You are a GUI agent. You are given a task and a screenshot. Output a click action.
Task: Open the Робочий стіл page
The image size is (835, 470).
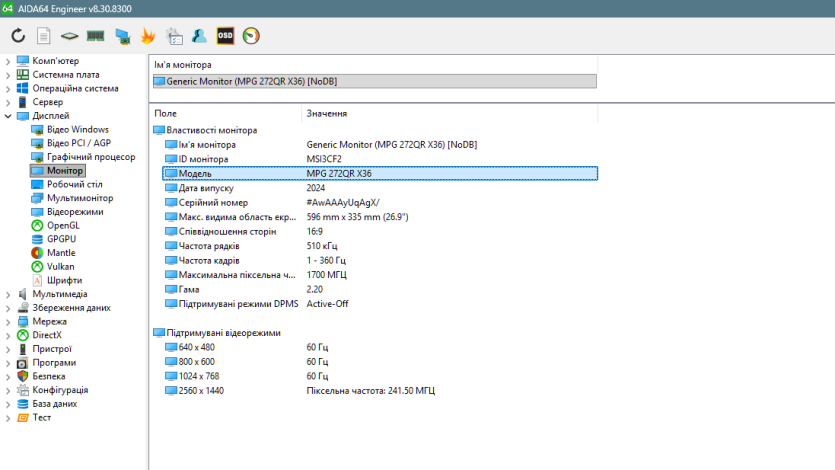[74, 184]
